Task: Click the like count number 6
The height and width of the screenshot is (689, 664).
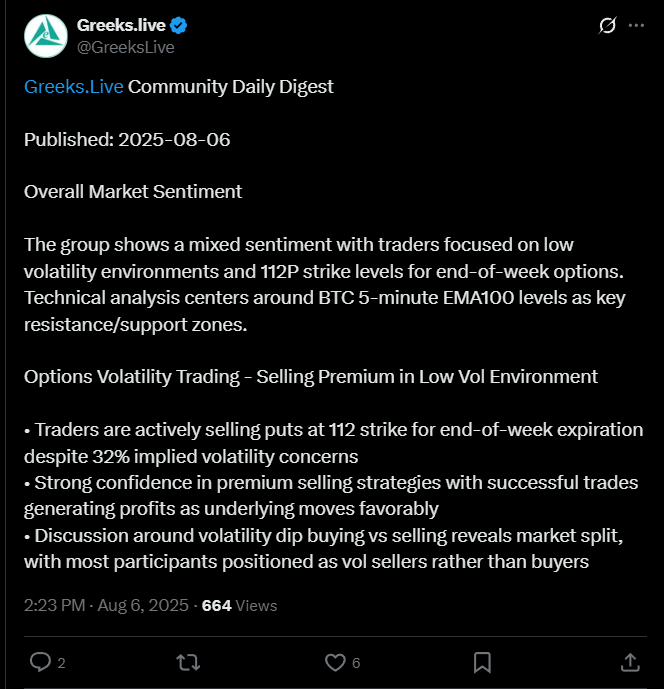Action: (356, 663)
